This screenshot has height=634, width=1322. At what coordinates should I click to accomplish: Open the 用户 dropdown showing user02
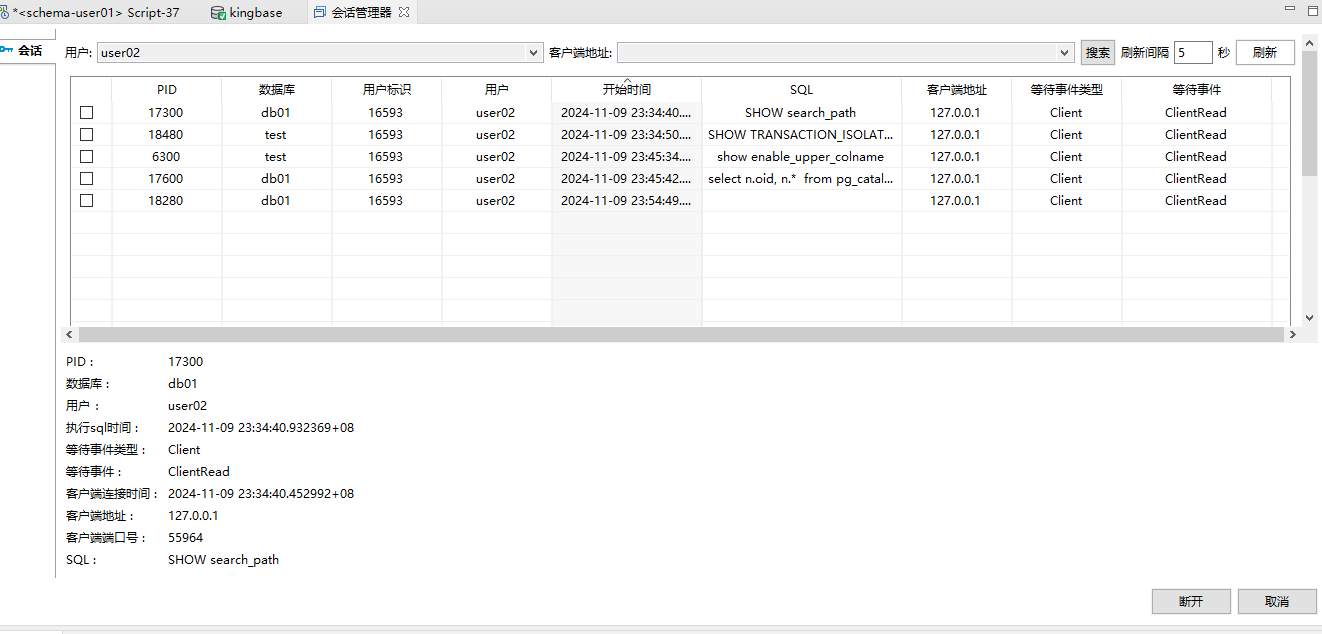click(534, 53)
